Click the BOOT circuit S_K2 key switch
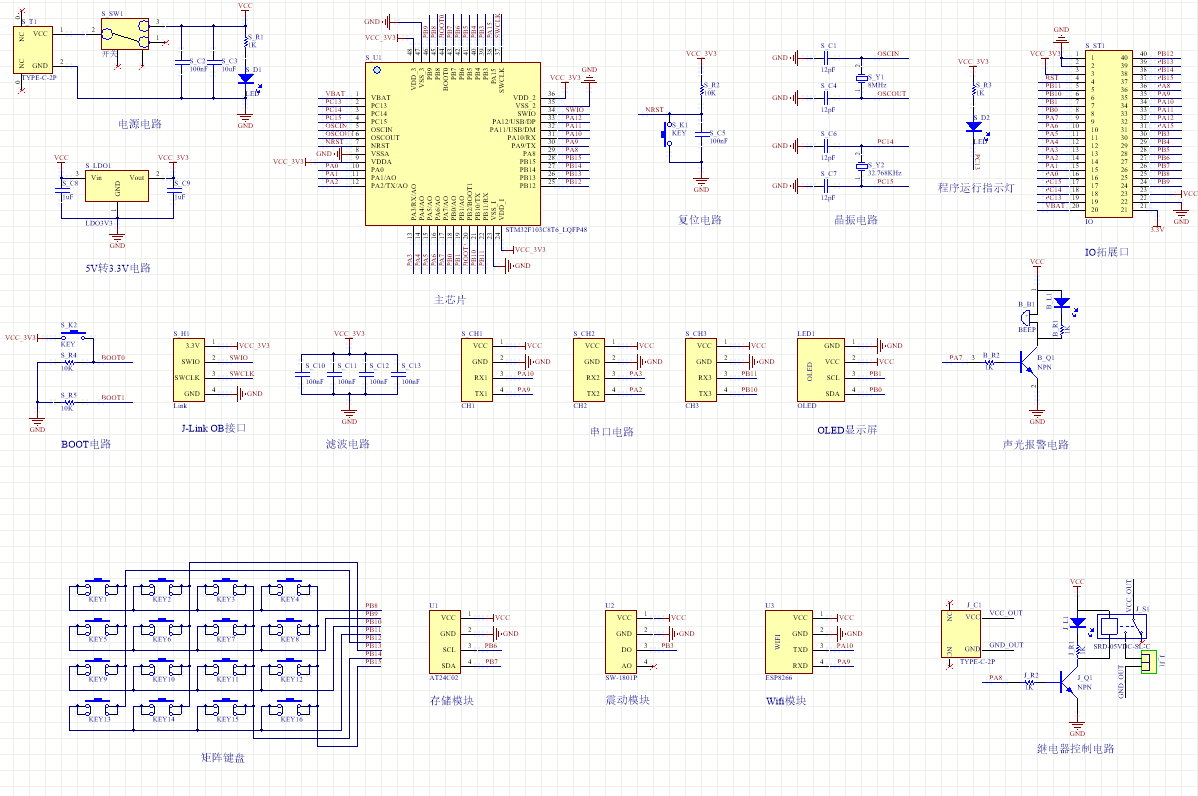Image resolution: width=1198 pixels, height=796 pixels. [74, 334]
